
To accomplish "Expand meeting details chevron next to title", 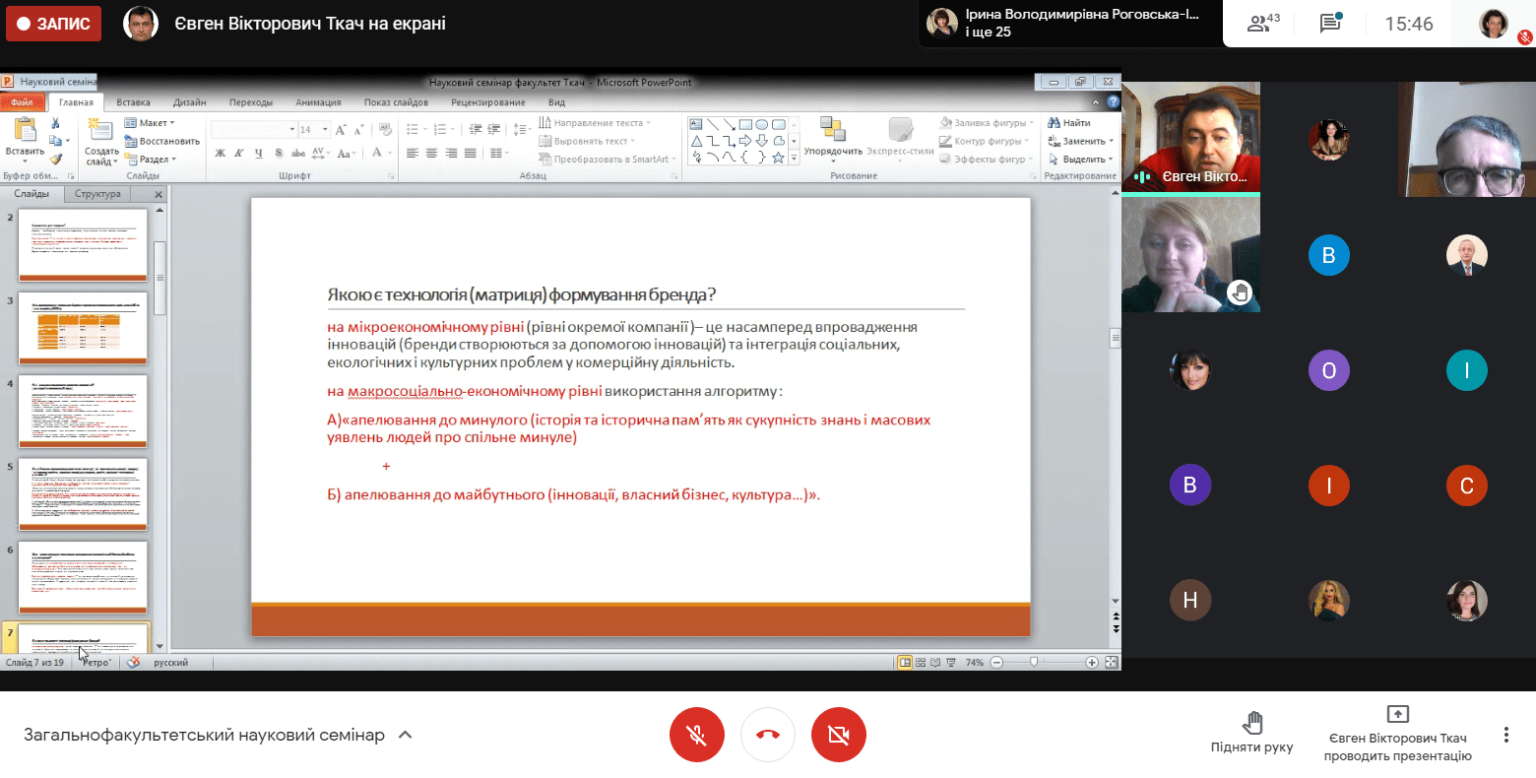I will [x=405, y=735].
